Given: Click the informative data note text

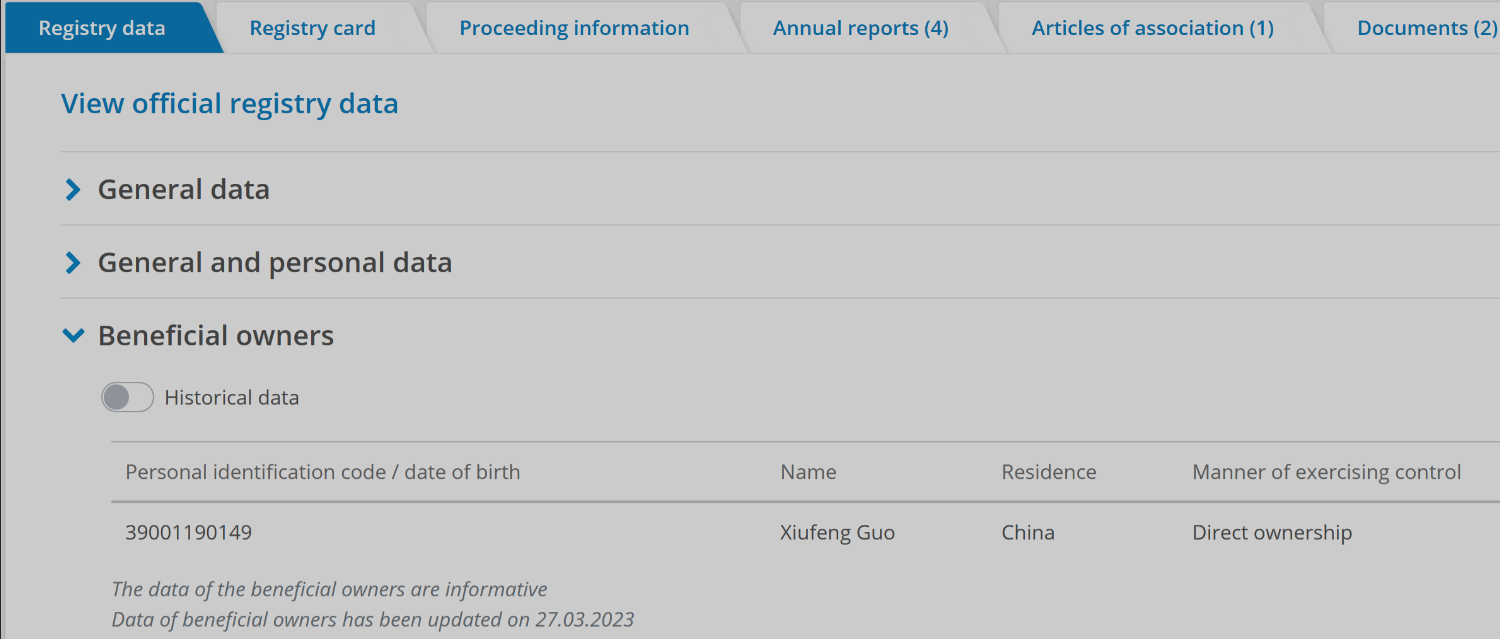Looking at the screenshot, I should 330,589.
